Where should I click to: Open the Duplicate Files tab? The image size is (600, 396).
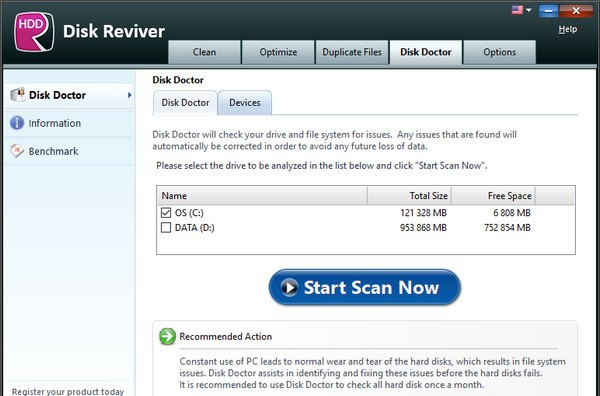tap(352, 52)
